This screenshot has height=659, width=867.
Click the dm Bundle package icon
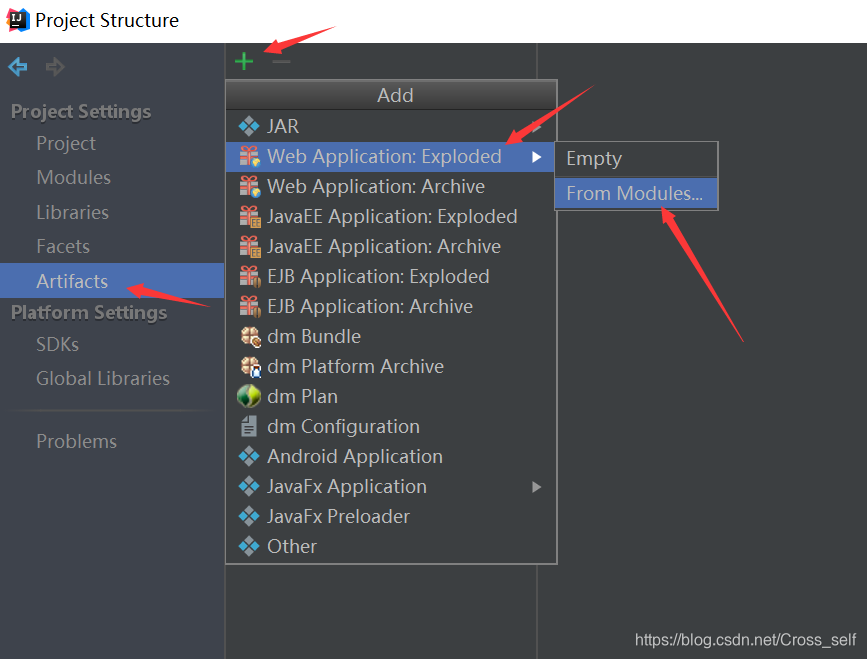click(250, 337)
